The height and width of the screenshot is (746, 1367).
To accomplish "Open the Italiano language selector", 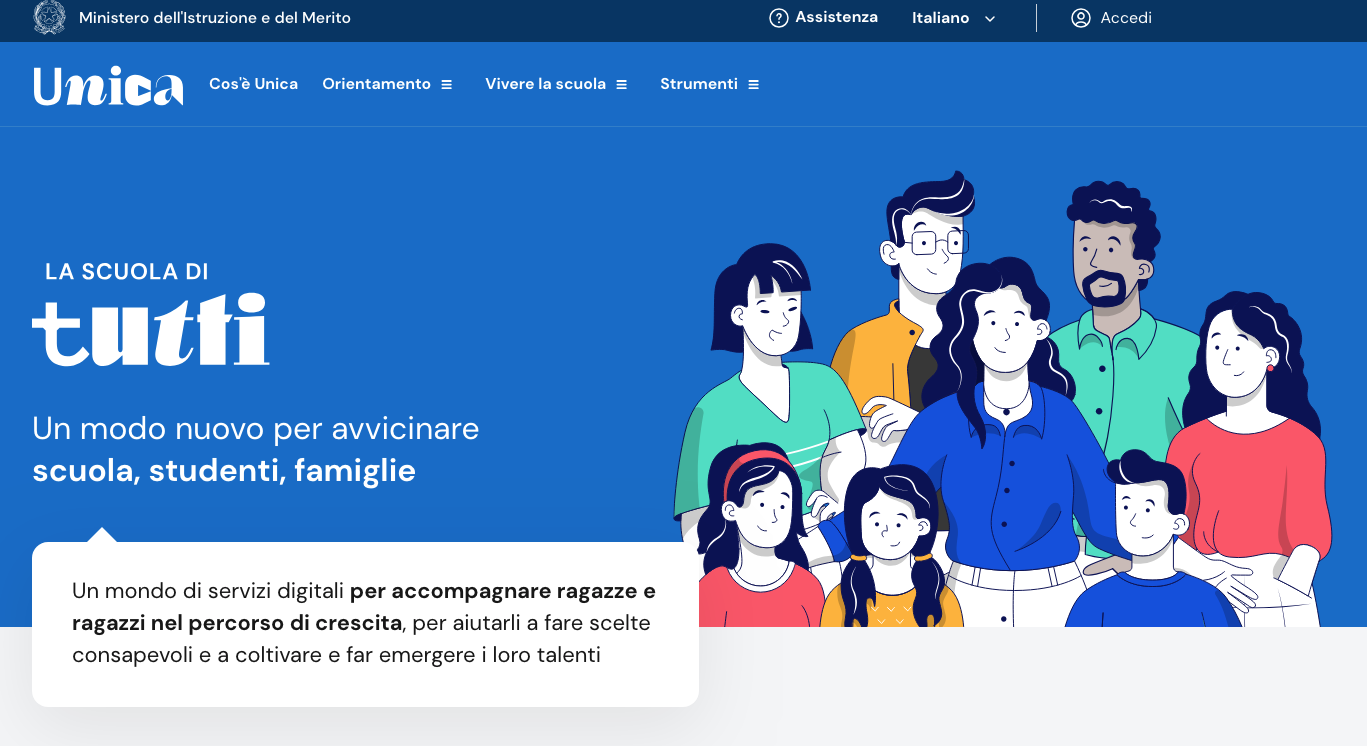I will tap(941, 18).
